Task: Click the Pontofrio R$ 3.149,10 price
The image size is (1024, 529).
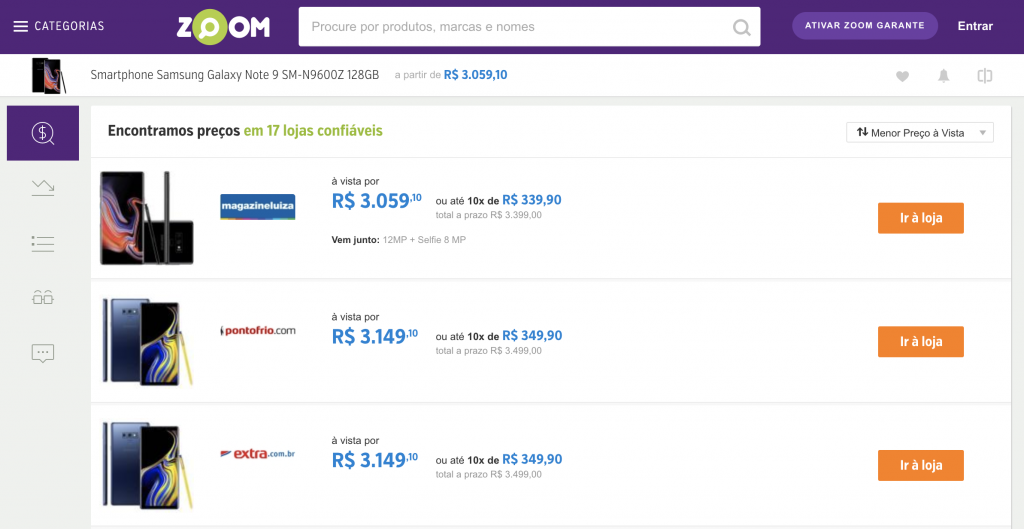Action: coord(375,336)
